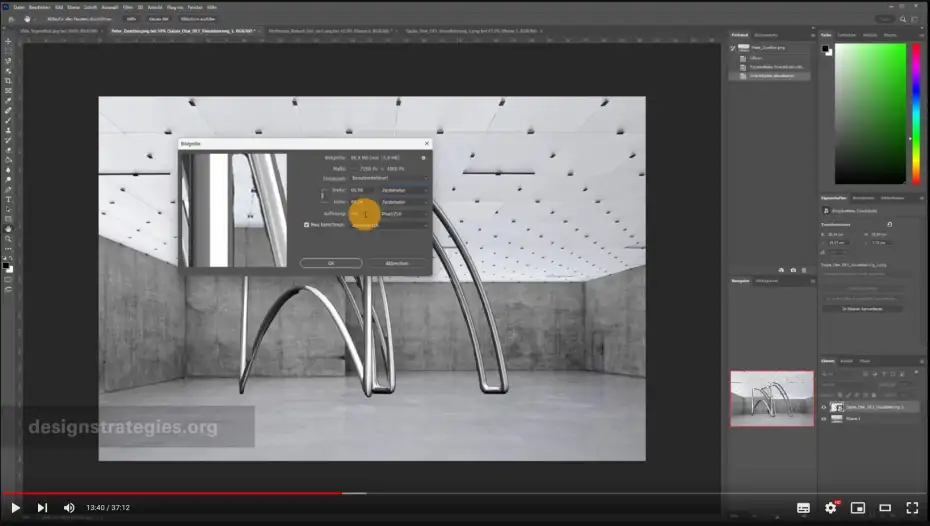
Task: Select the Pen tool
Action: (8, 190)
